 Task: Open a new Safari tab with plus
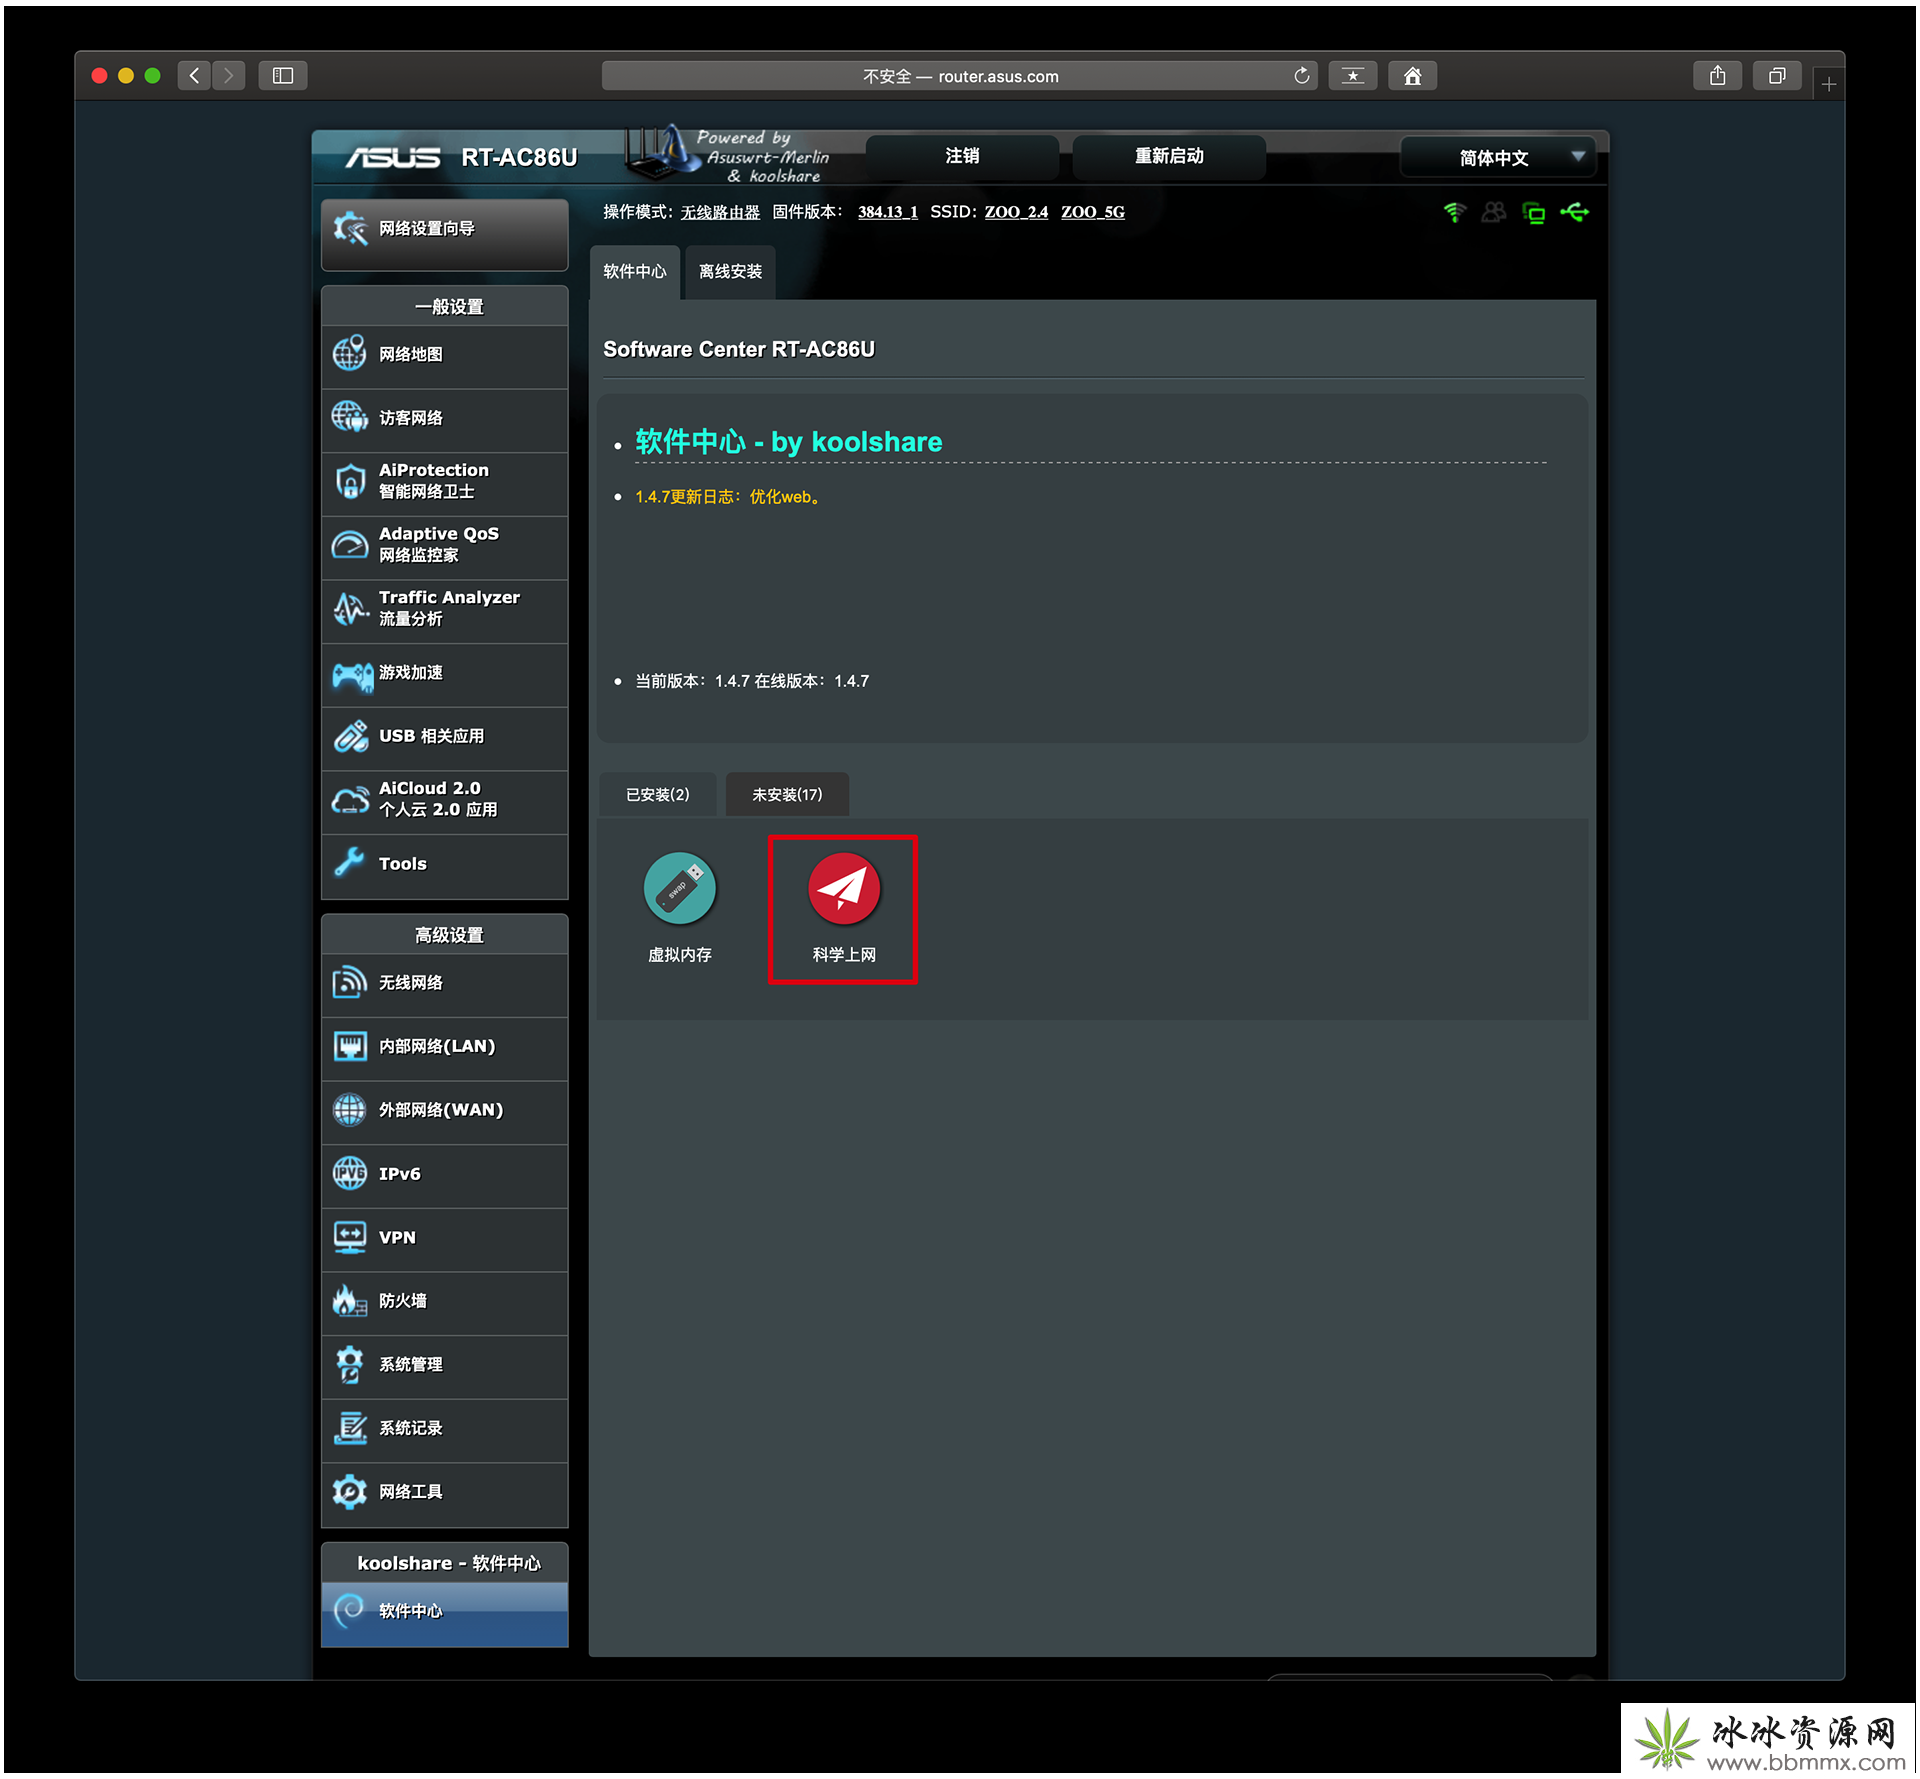coord(1829,85)
